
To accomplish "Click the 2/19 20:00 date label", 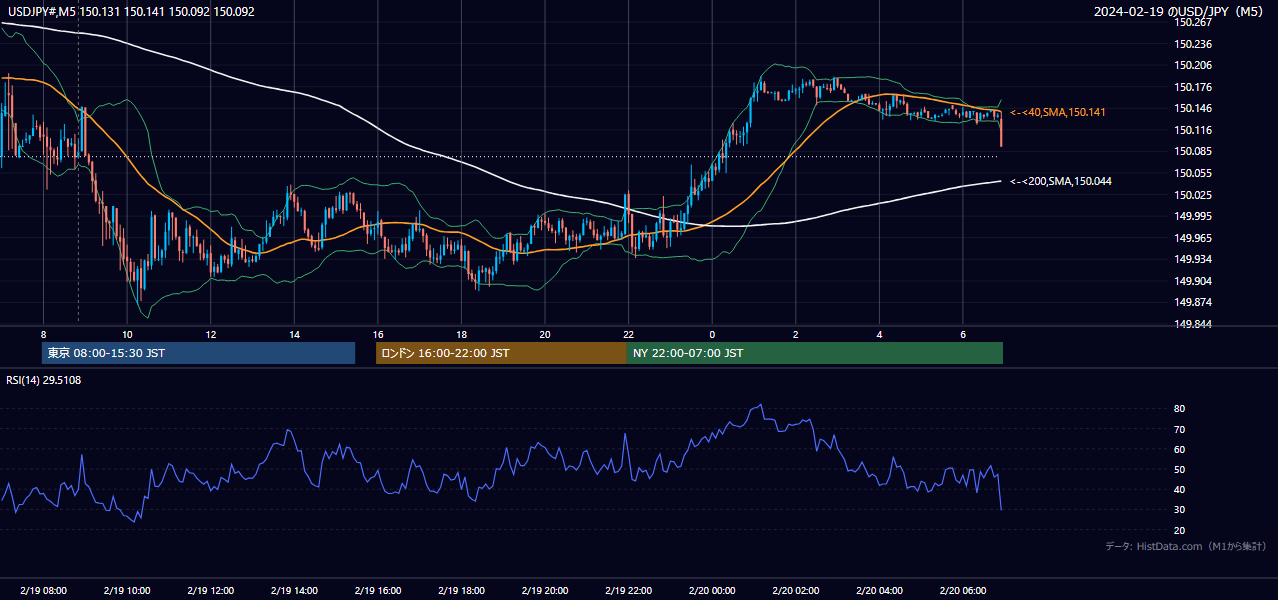I will pos(545,591).
